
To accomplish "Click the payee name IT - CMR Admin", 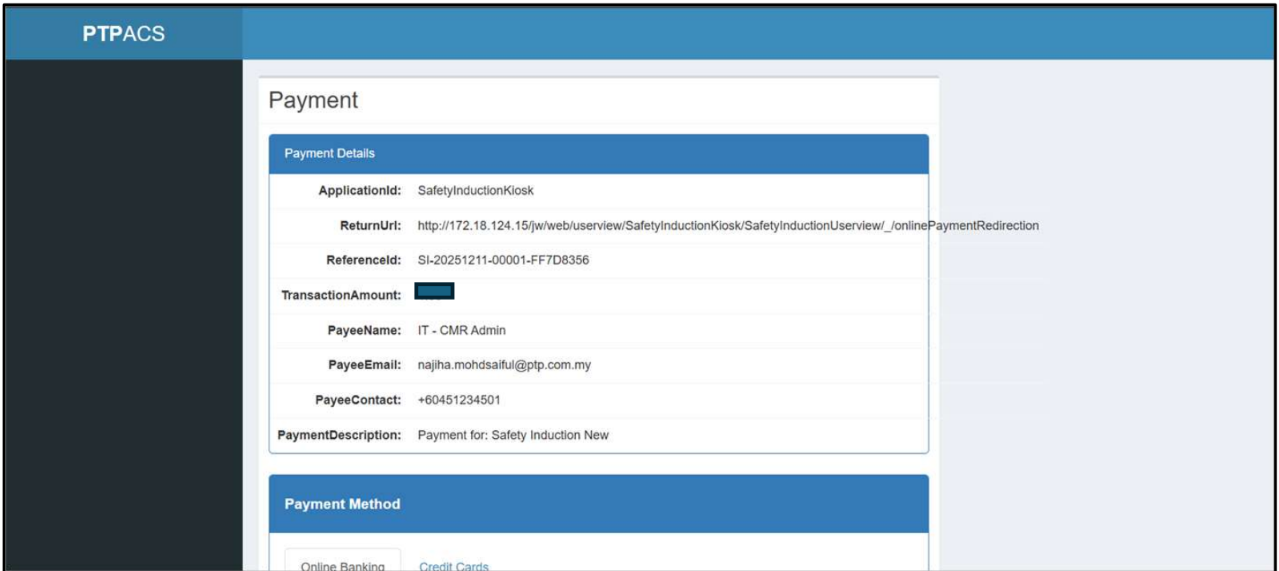I will click(x=469, y=330).
